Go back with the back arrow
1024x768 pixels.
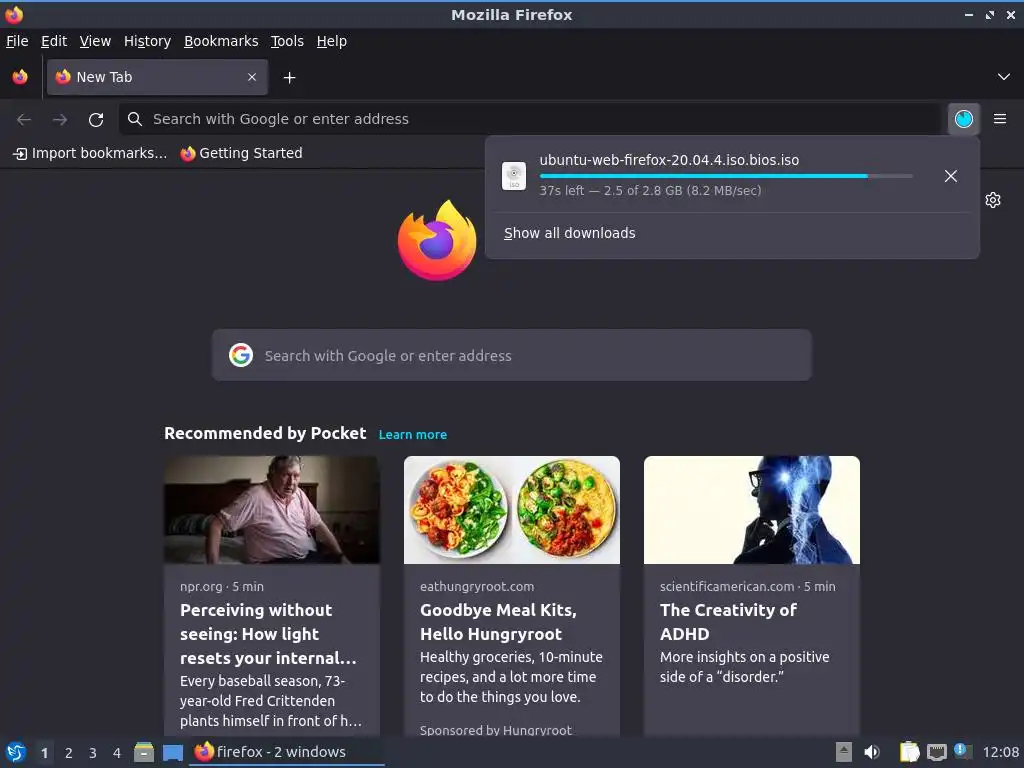[24, 120]
